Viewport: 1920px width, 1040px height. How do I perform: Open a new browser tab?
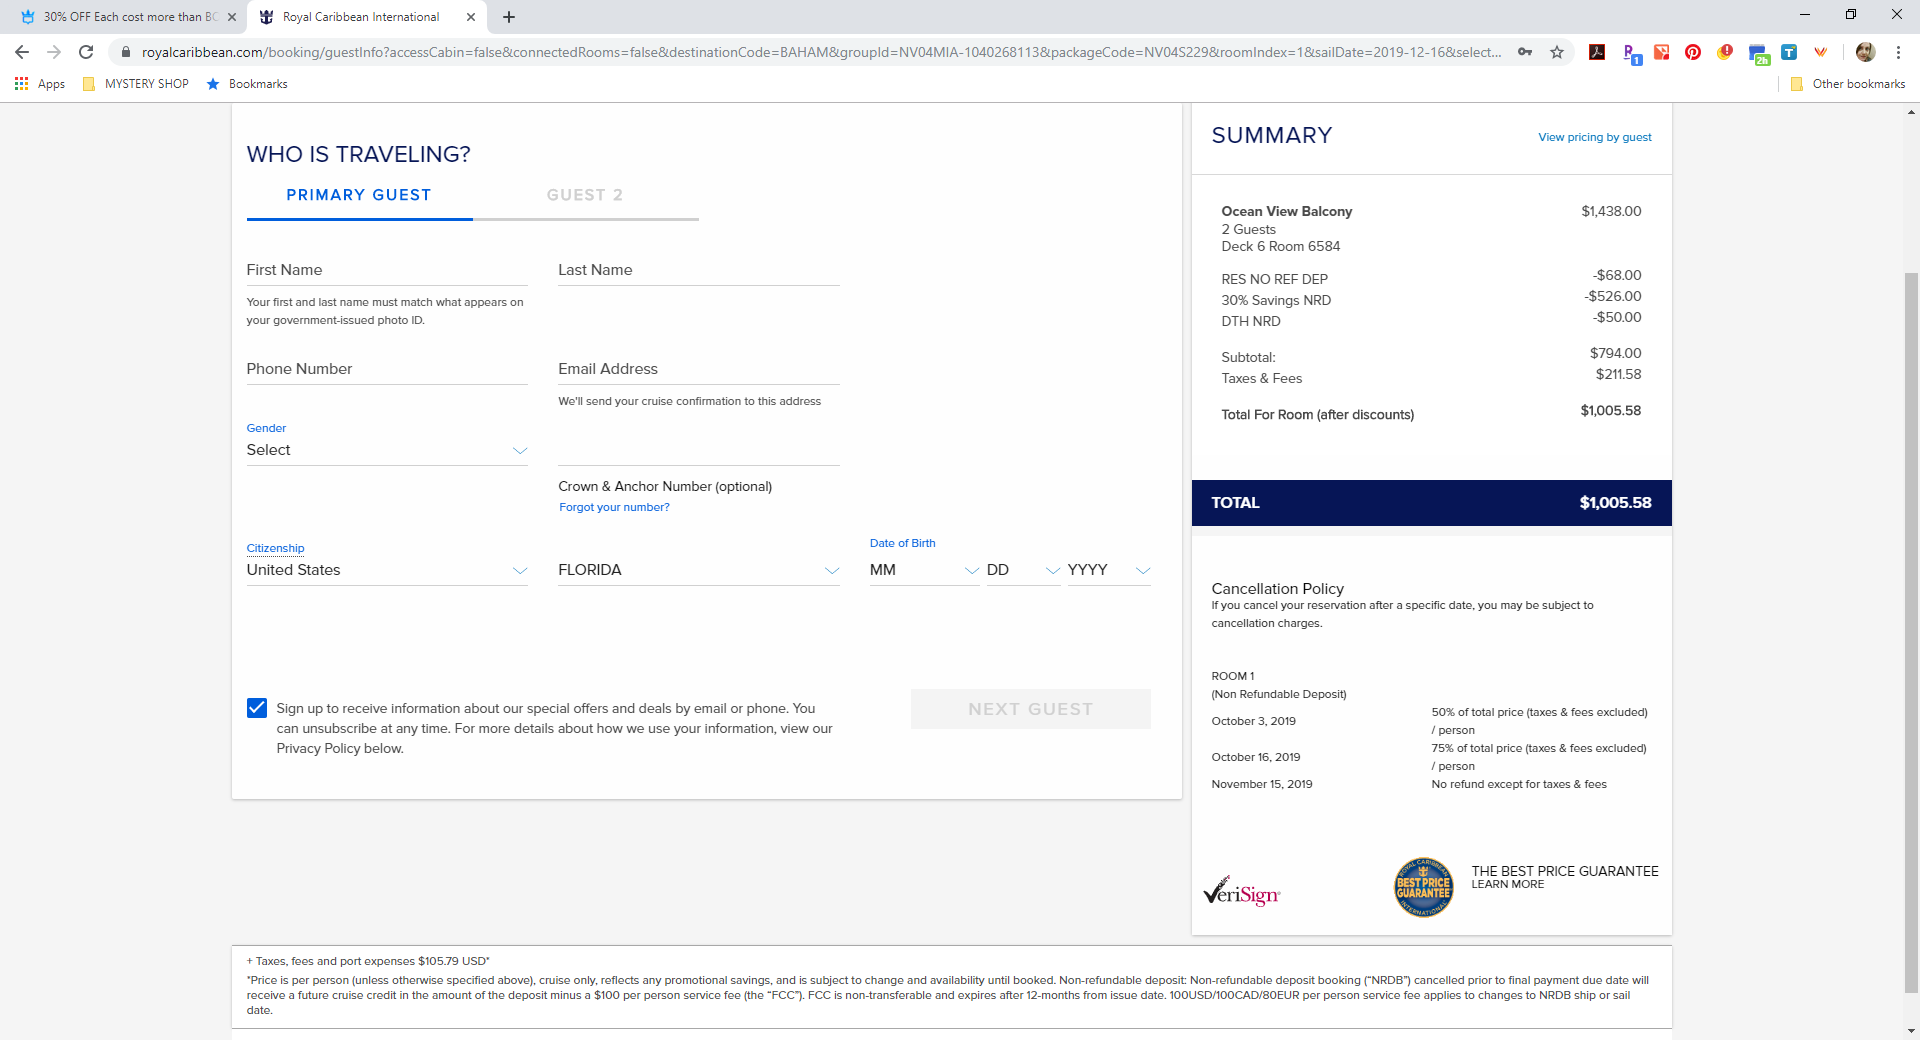[x=509, y=17]
